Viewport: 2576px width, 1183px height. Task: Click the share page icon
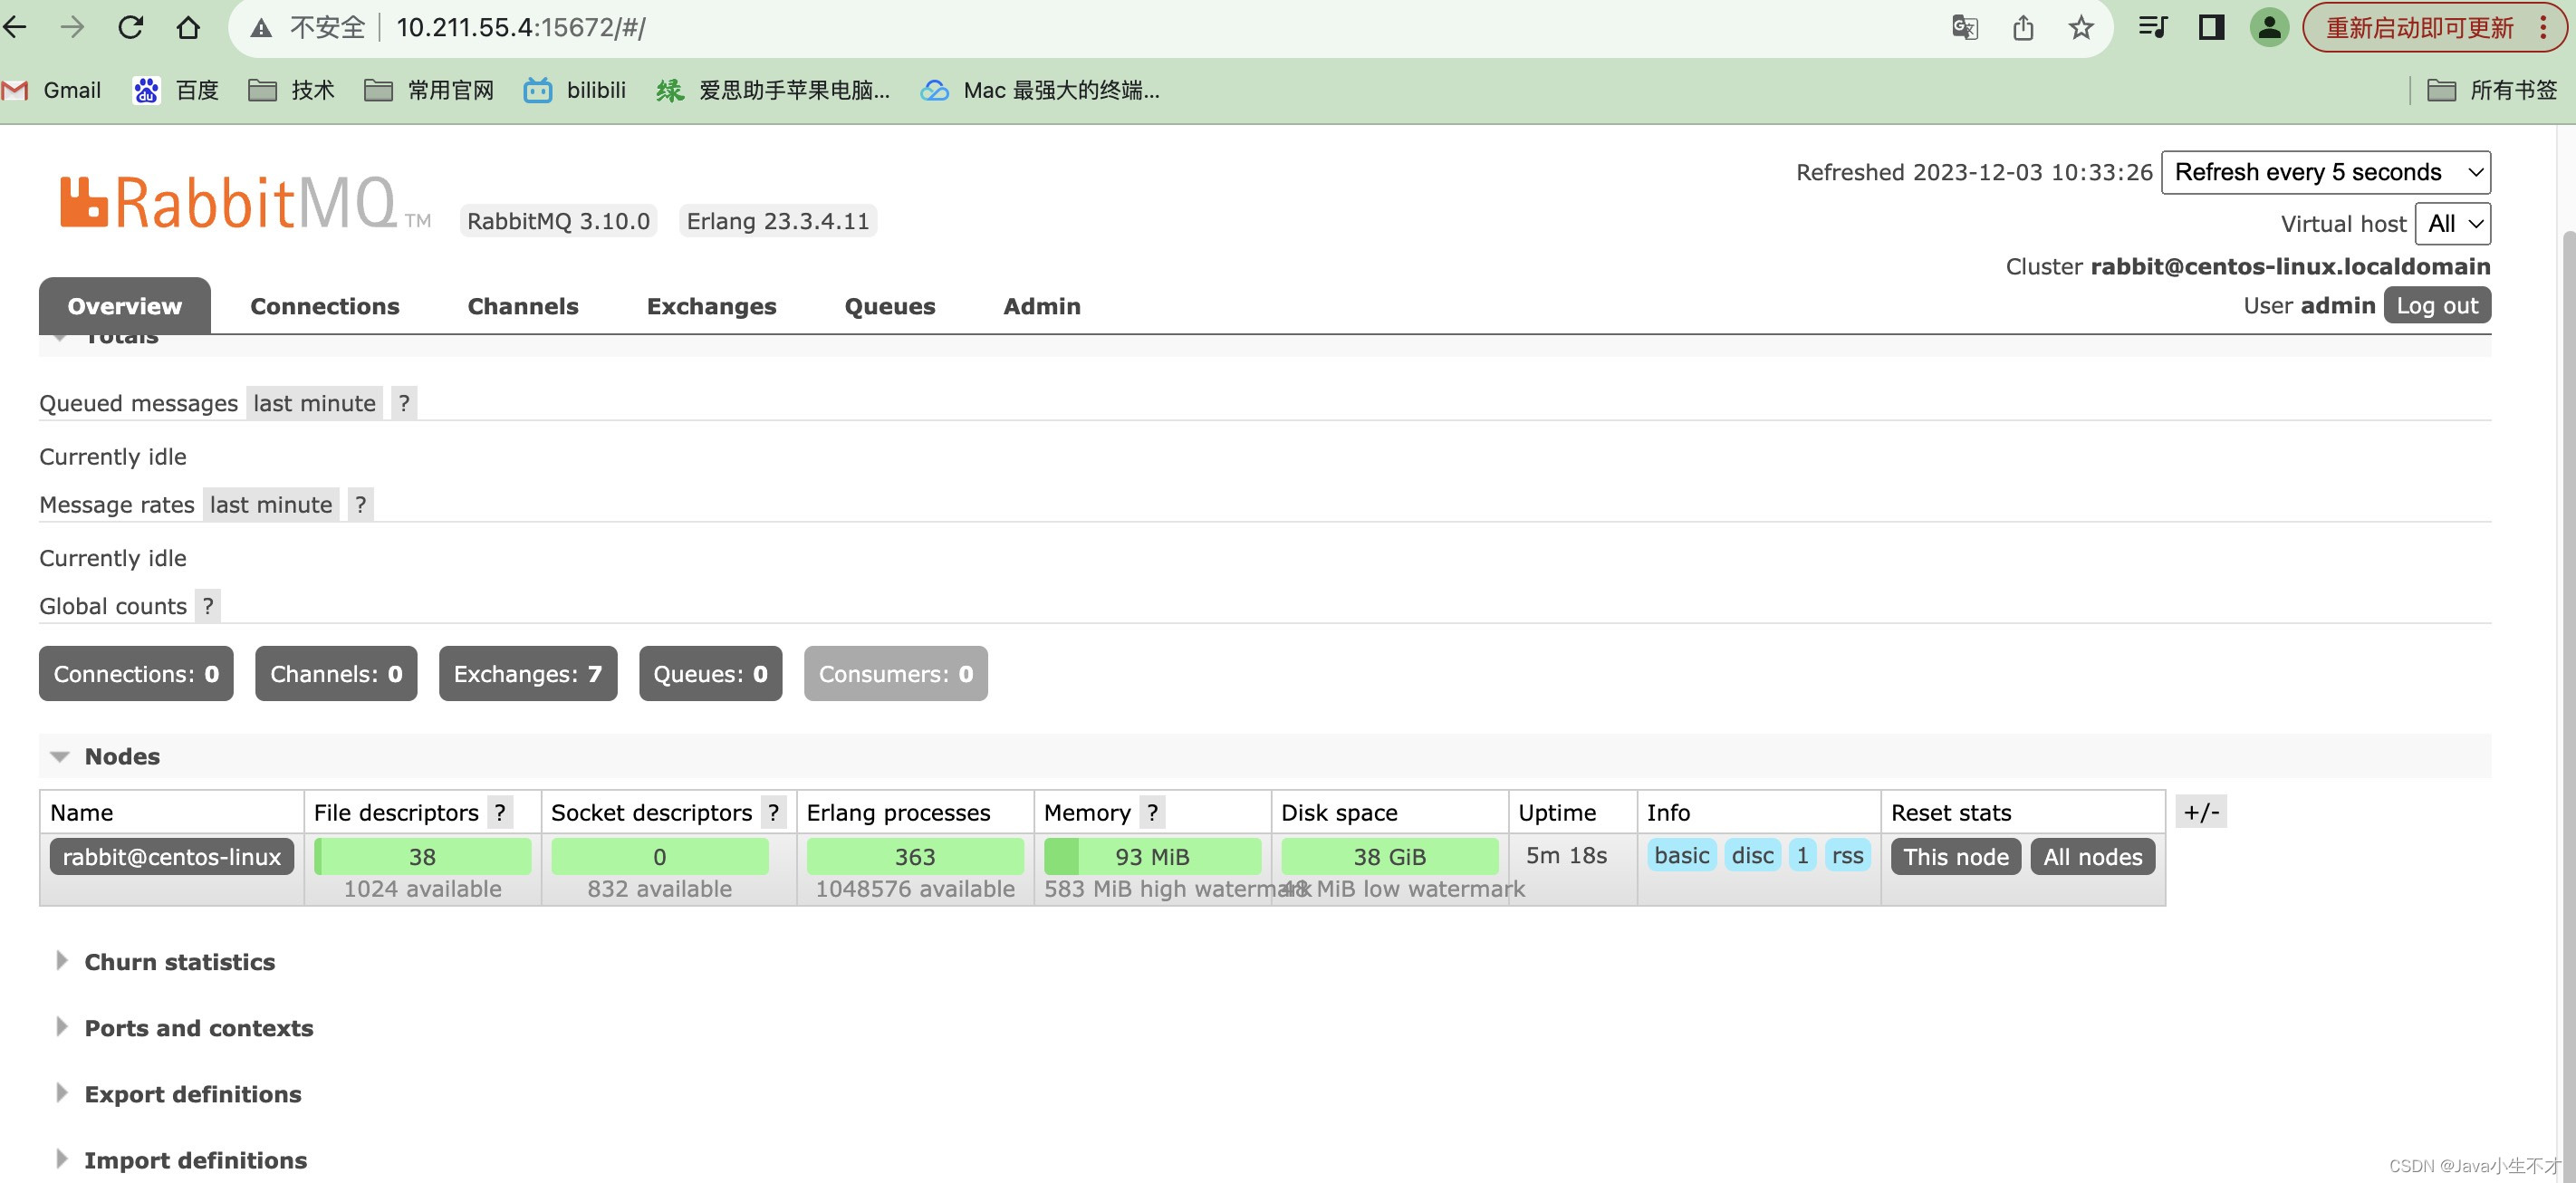pos(2023,27)
